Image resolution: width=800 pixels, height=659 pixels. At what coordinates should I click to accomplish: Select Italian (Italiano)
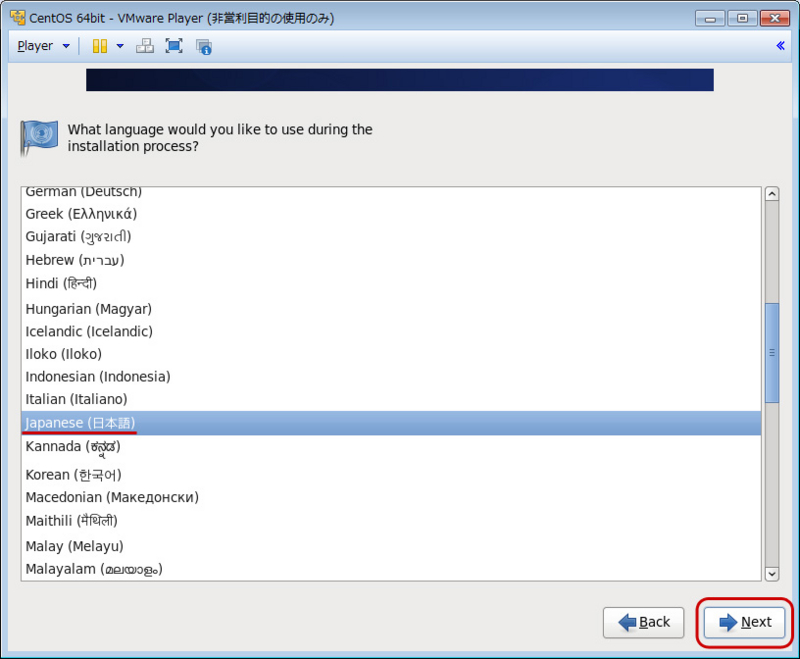[x=391, y=399]
